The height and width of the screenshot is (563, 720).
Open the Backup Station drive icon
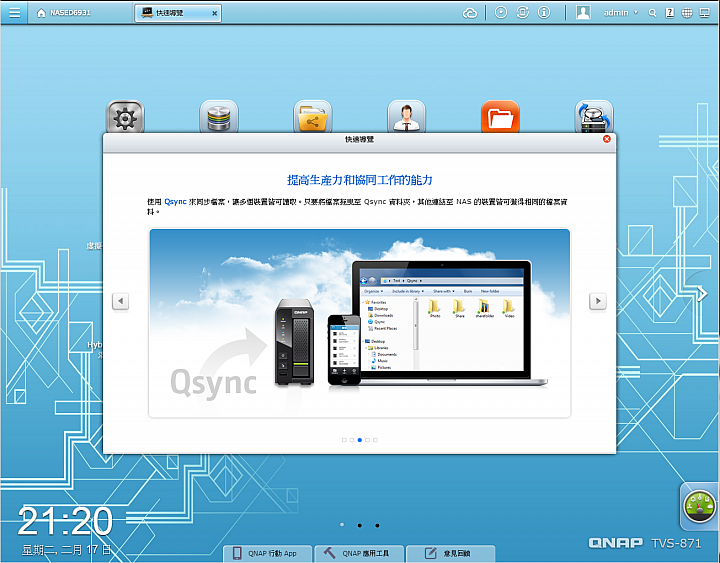click(x=594, y=117)
